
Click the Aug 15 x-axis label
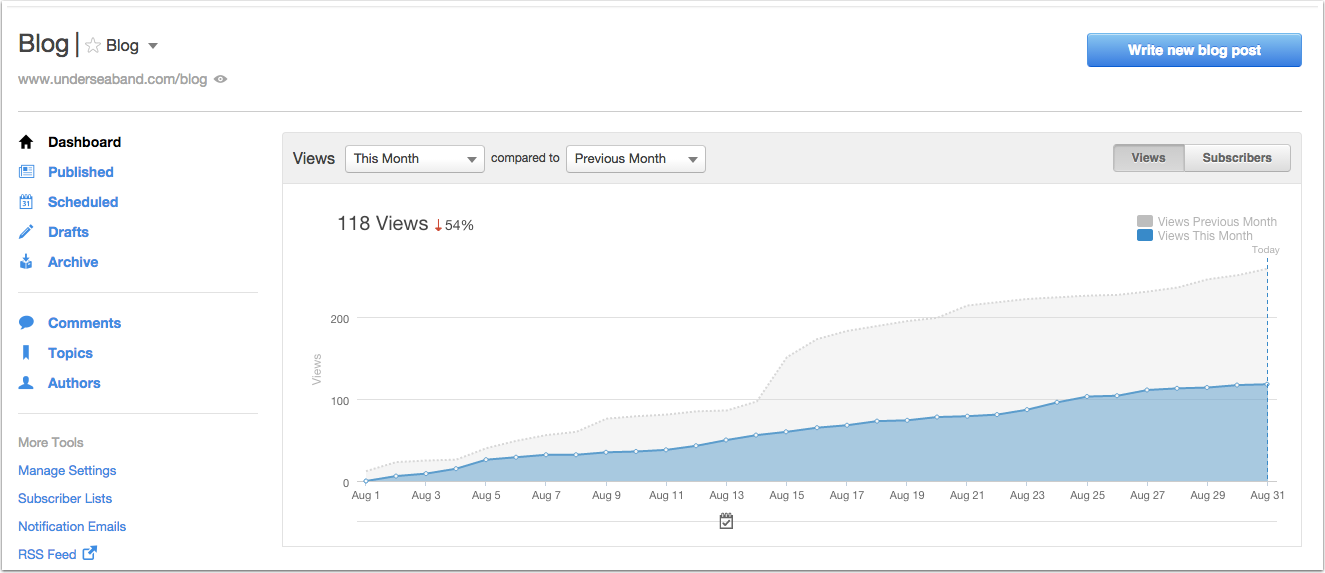click(x=787, y=495)
